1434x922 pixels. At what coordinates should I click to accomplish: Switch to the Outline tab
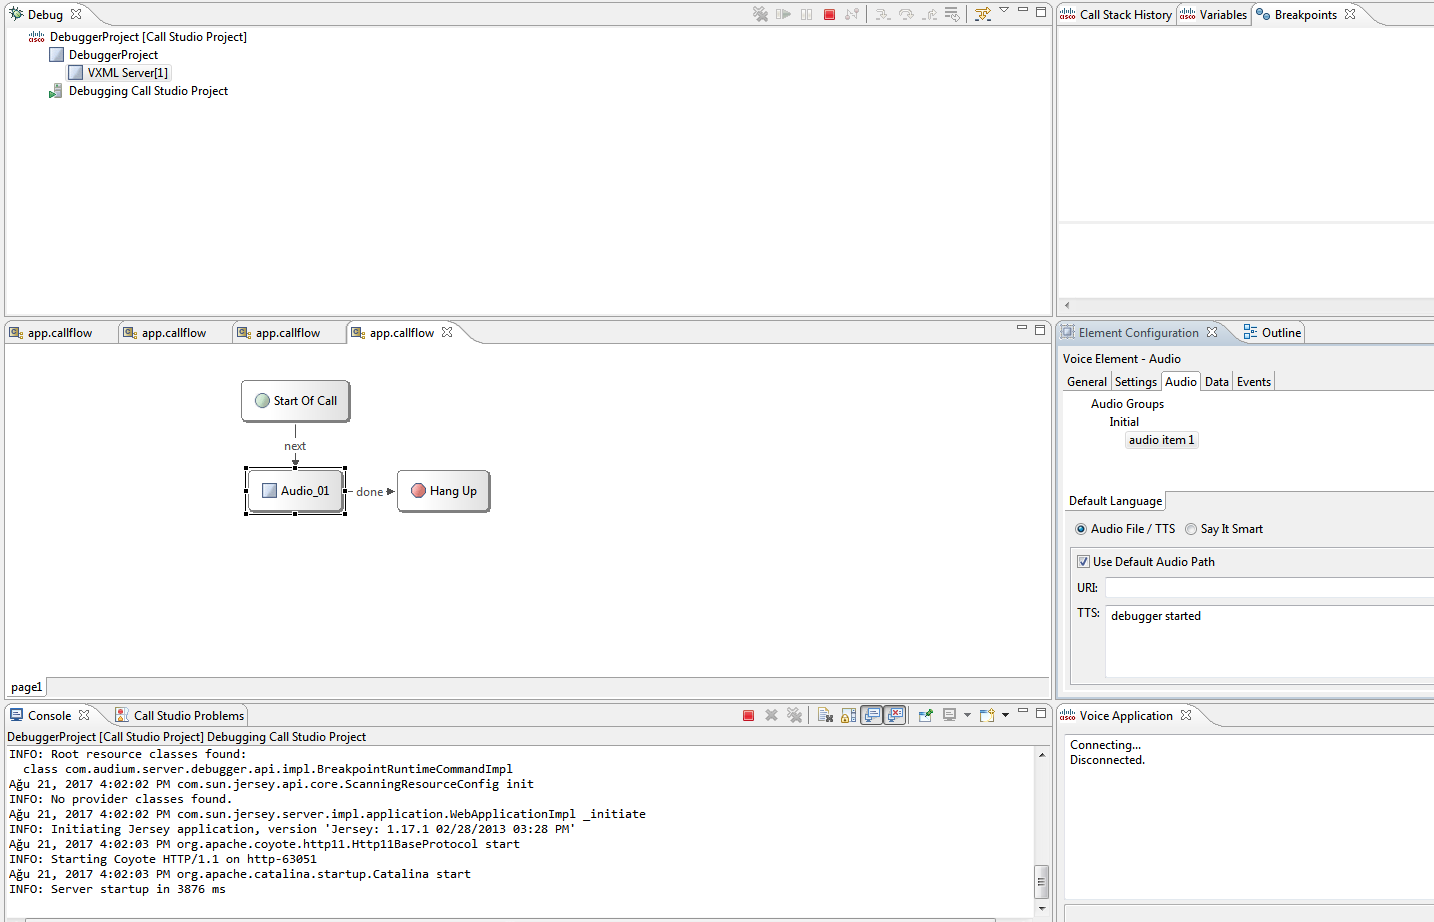pyautogui.click(x=1272, y=333)
